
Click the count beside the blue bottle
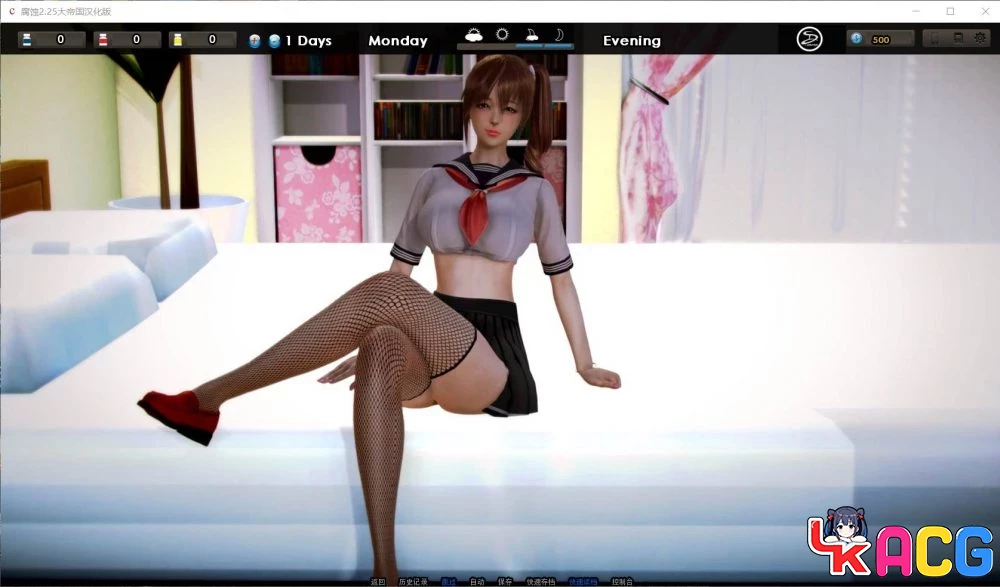pyautogui.click(x=61, y=40)
